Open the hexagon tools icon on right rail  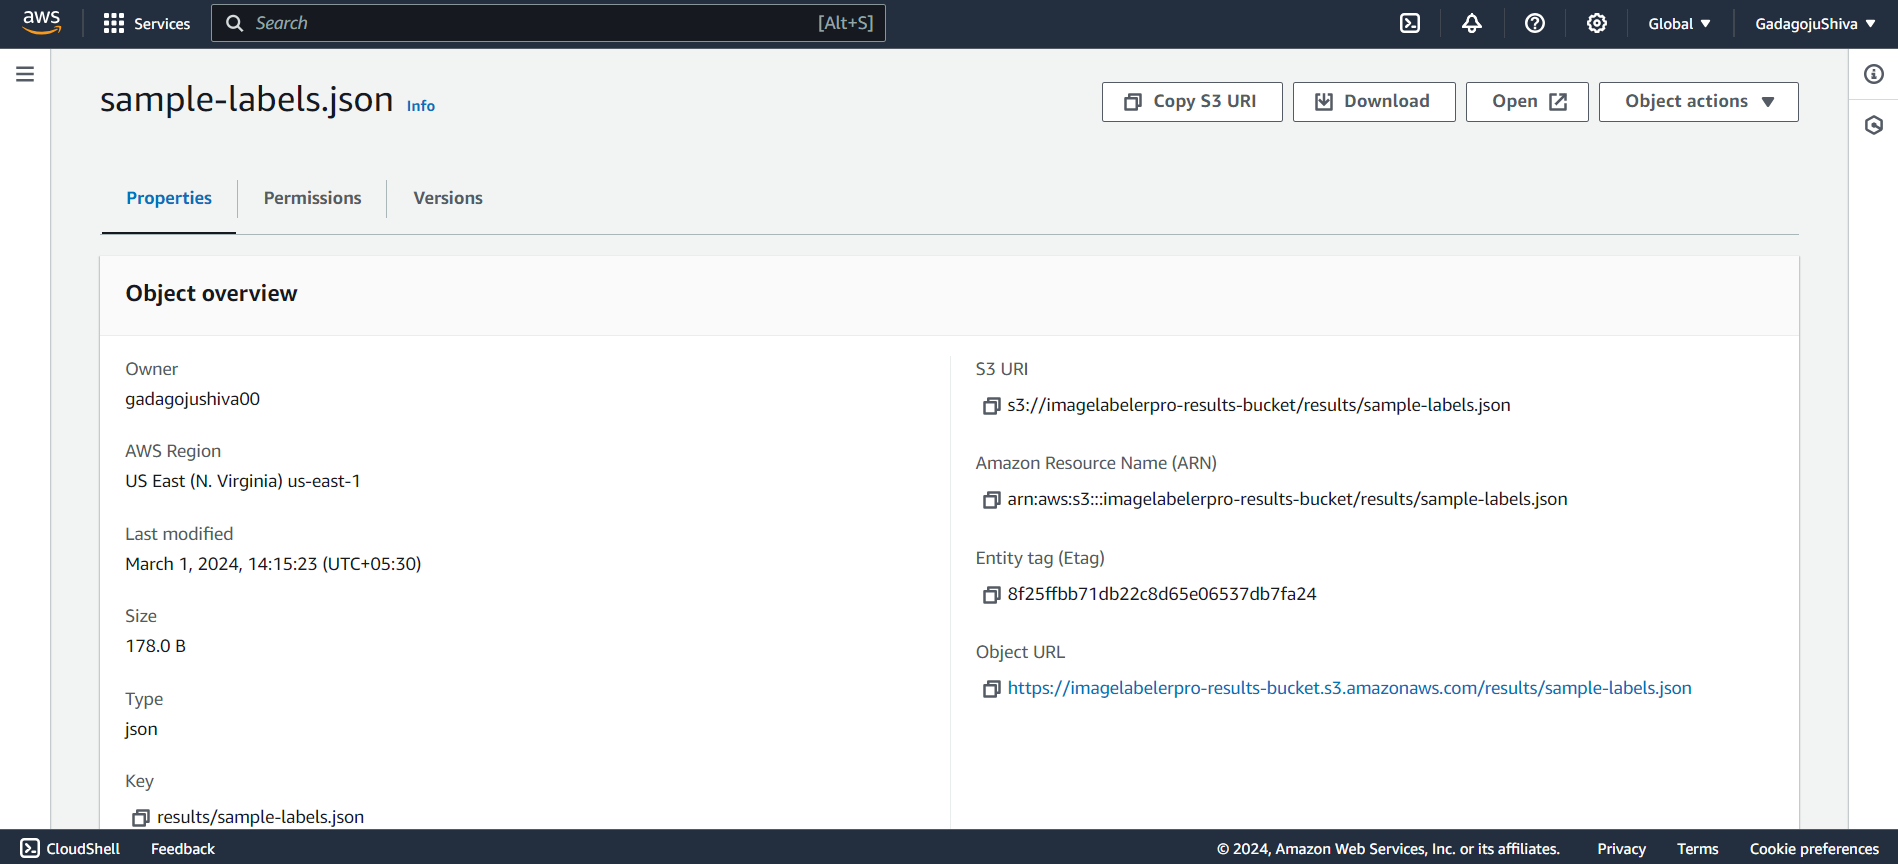click(1874, 125)
